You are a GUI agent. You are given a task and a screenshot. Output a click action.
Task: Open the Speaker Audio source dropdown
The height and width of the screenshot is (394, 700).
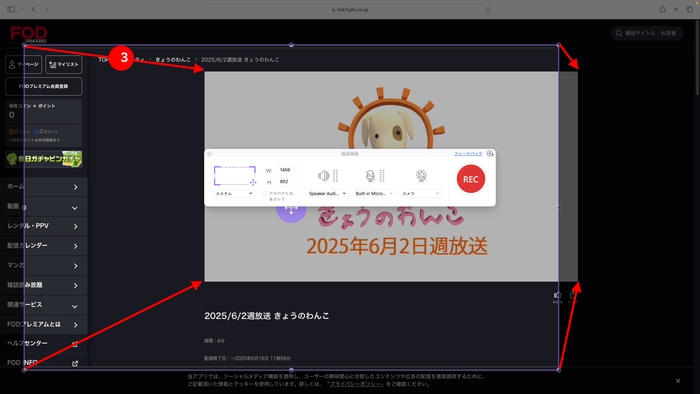click(327, 194)
